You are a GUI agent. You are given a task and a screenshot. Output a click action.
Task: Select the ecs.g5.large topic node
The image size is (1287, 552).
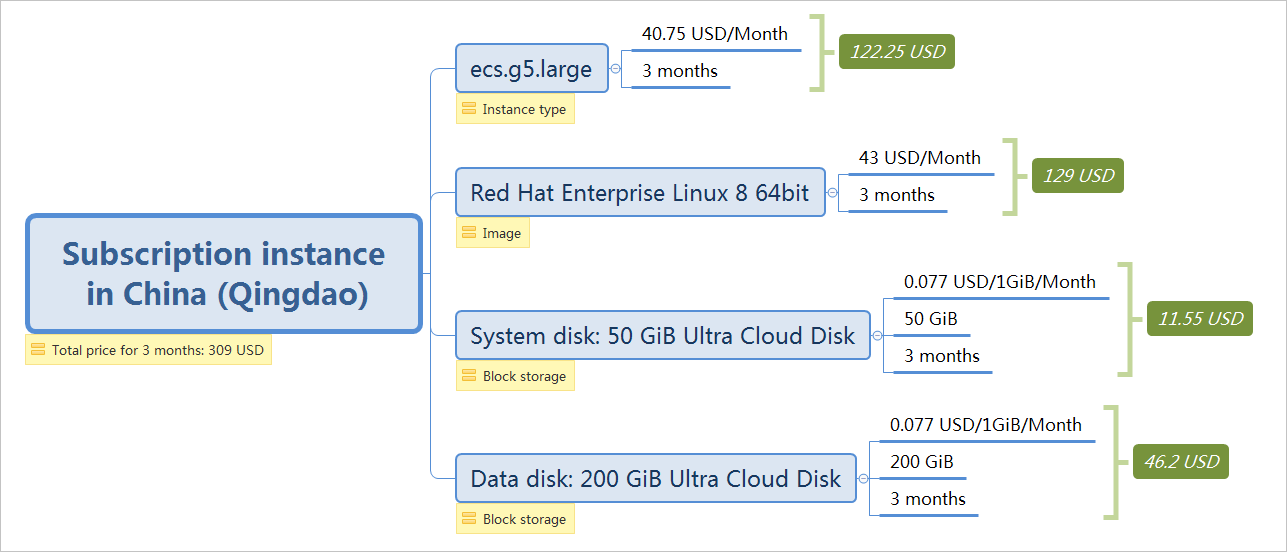pyautogui.click(x=532, y=69)
